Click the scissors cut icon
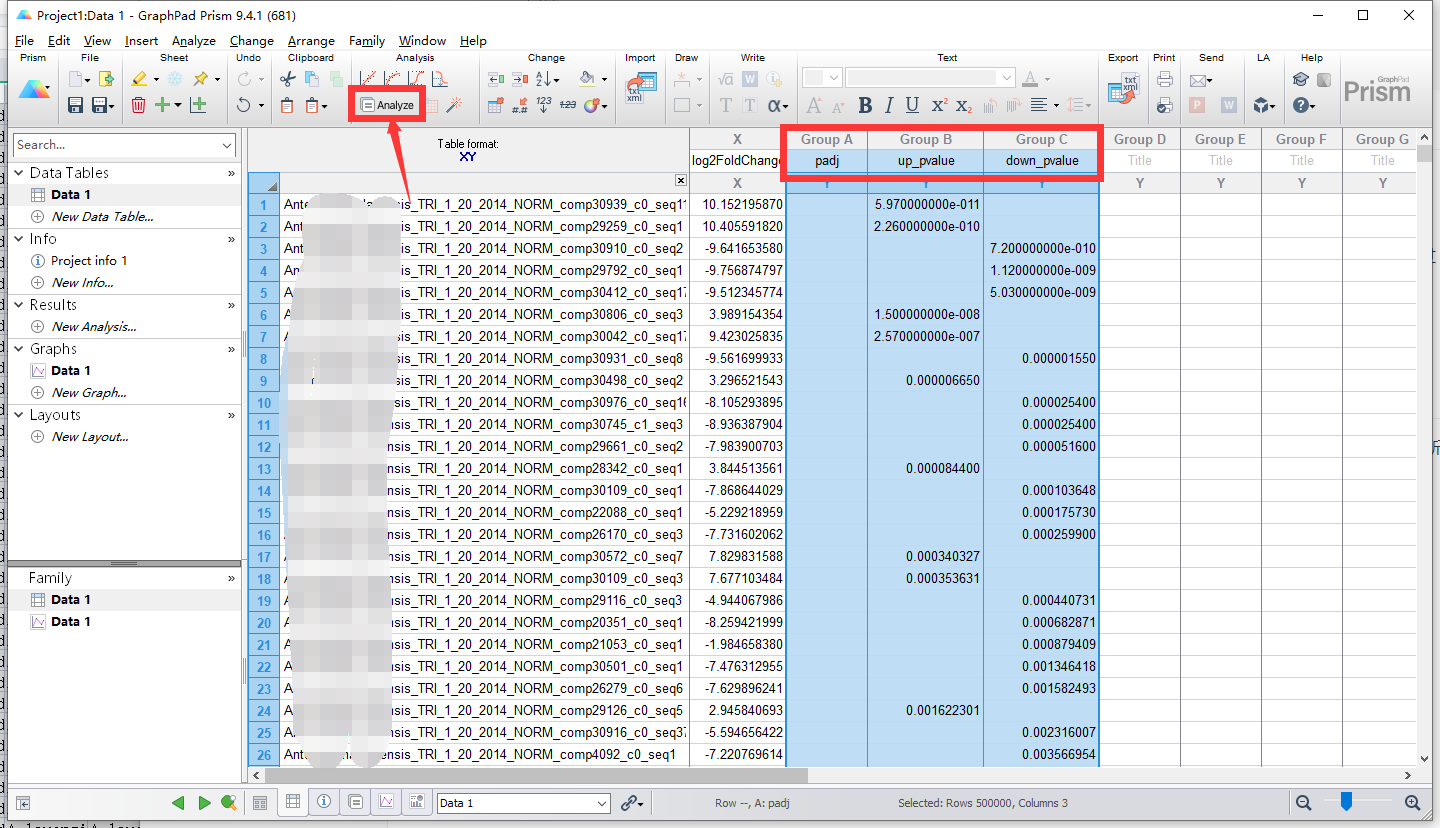 (288, 79)
